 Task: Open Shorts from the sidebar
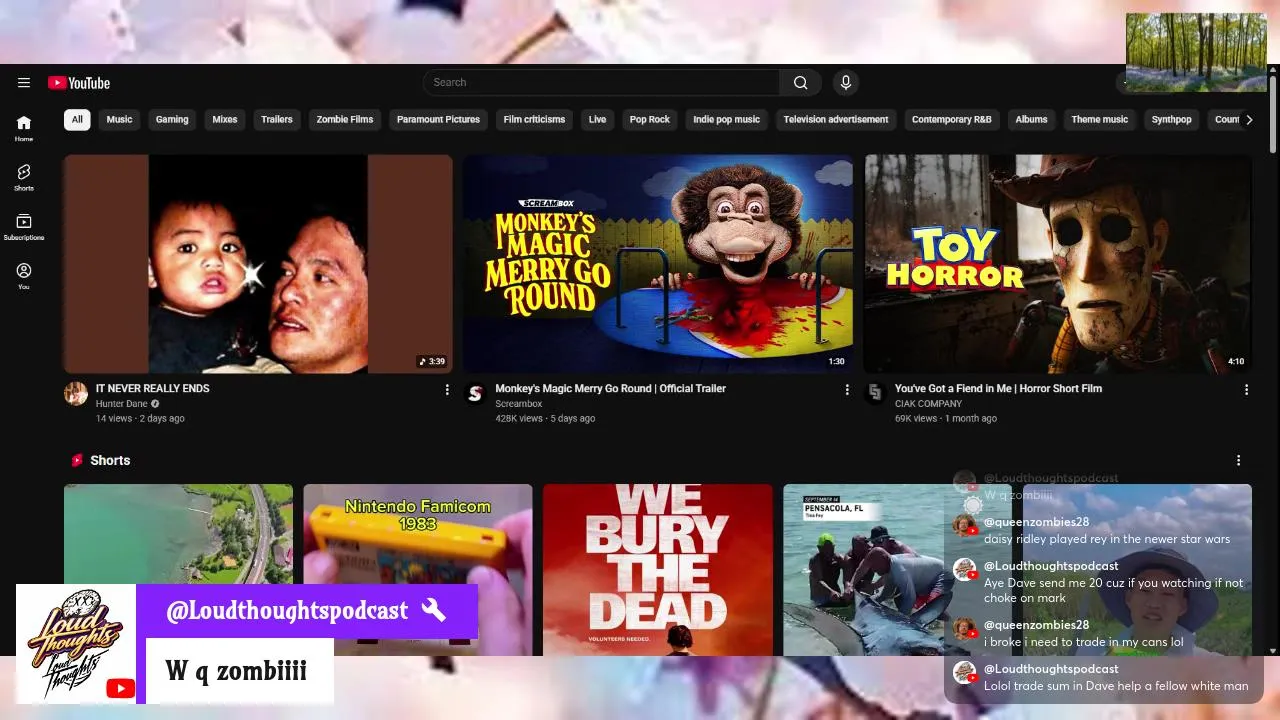tap(24, 177)
